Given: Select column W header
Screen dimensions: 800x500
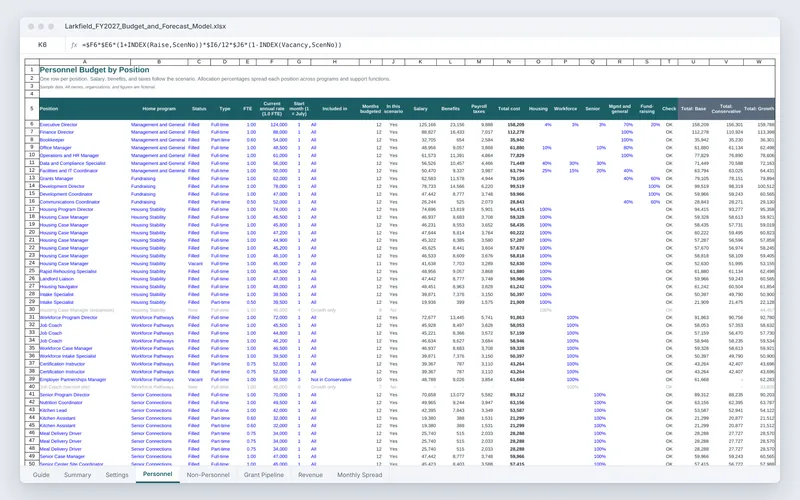Looking at the screenshot, I should [759, 62].
